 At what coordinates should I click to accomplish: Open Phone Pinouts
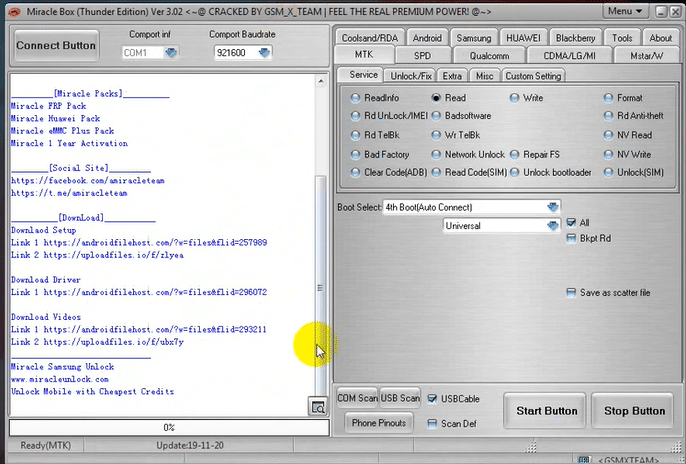[x=379, y=423]
